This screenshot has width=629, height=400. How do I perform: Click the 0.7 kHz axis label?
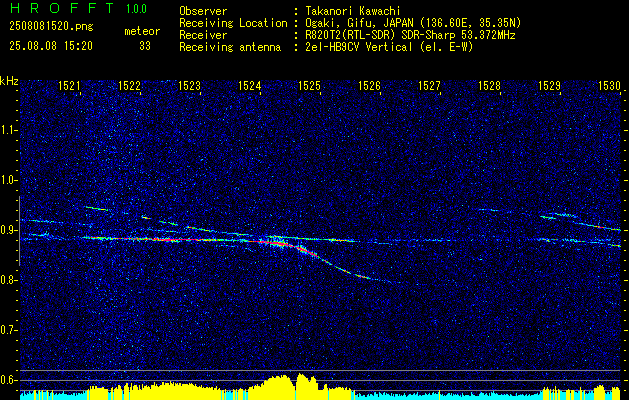coord(8,330)
